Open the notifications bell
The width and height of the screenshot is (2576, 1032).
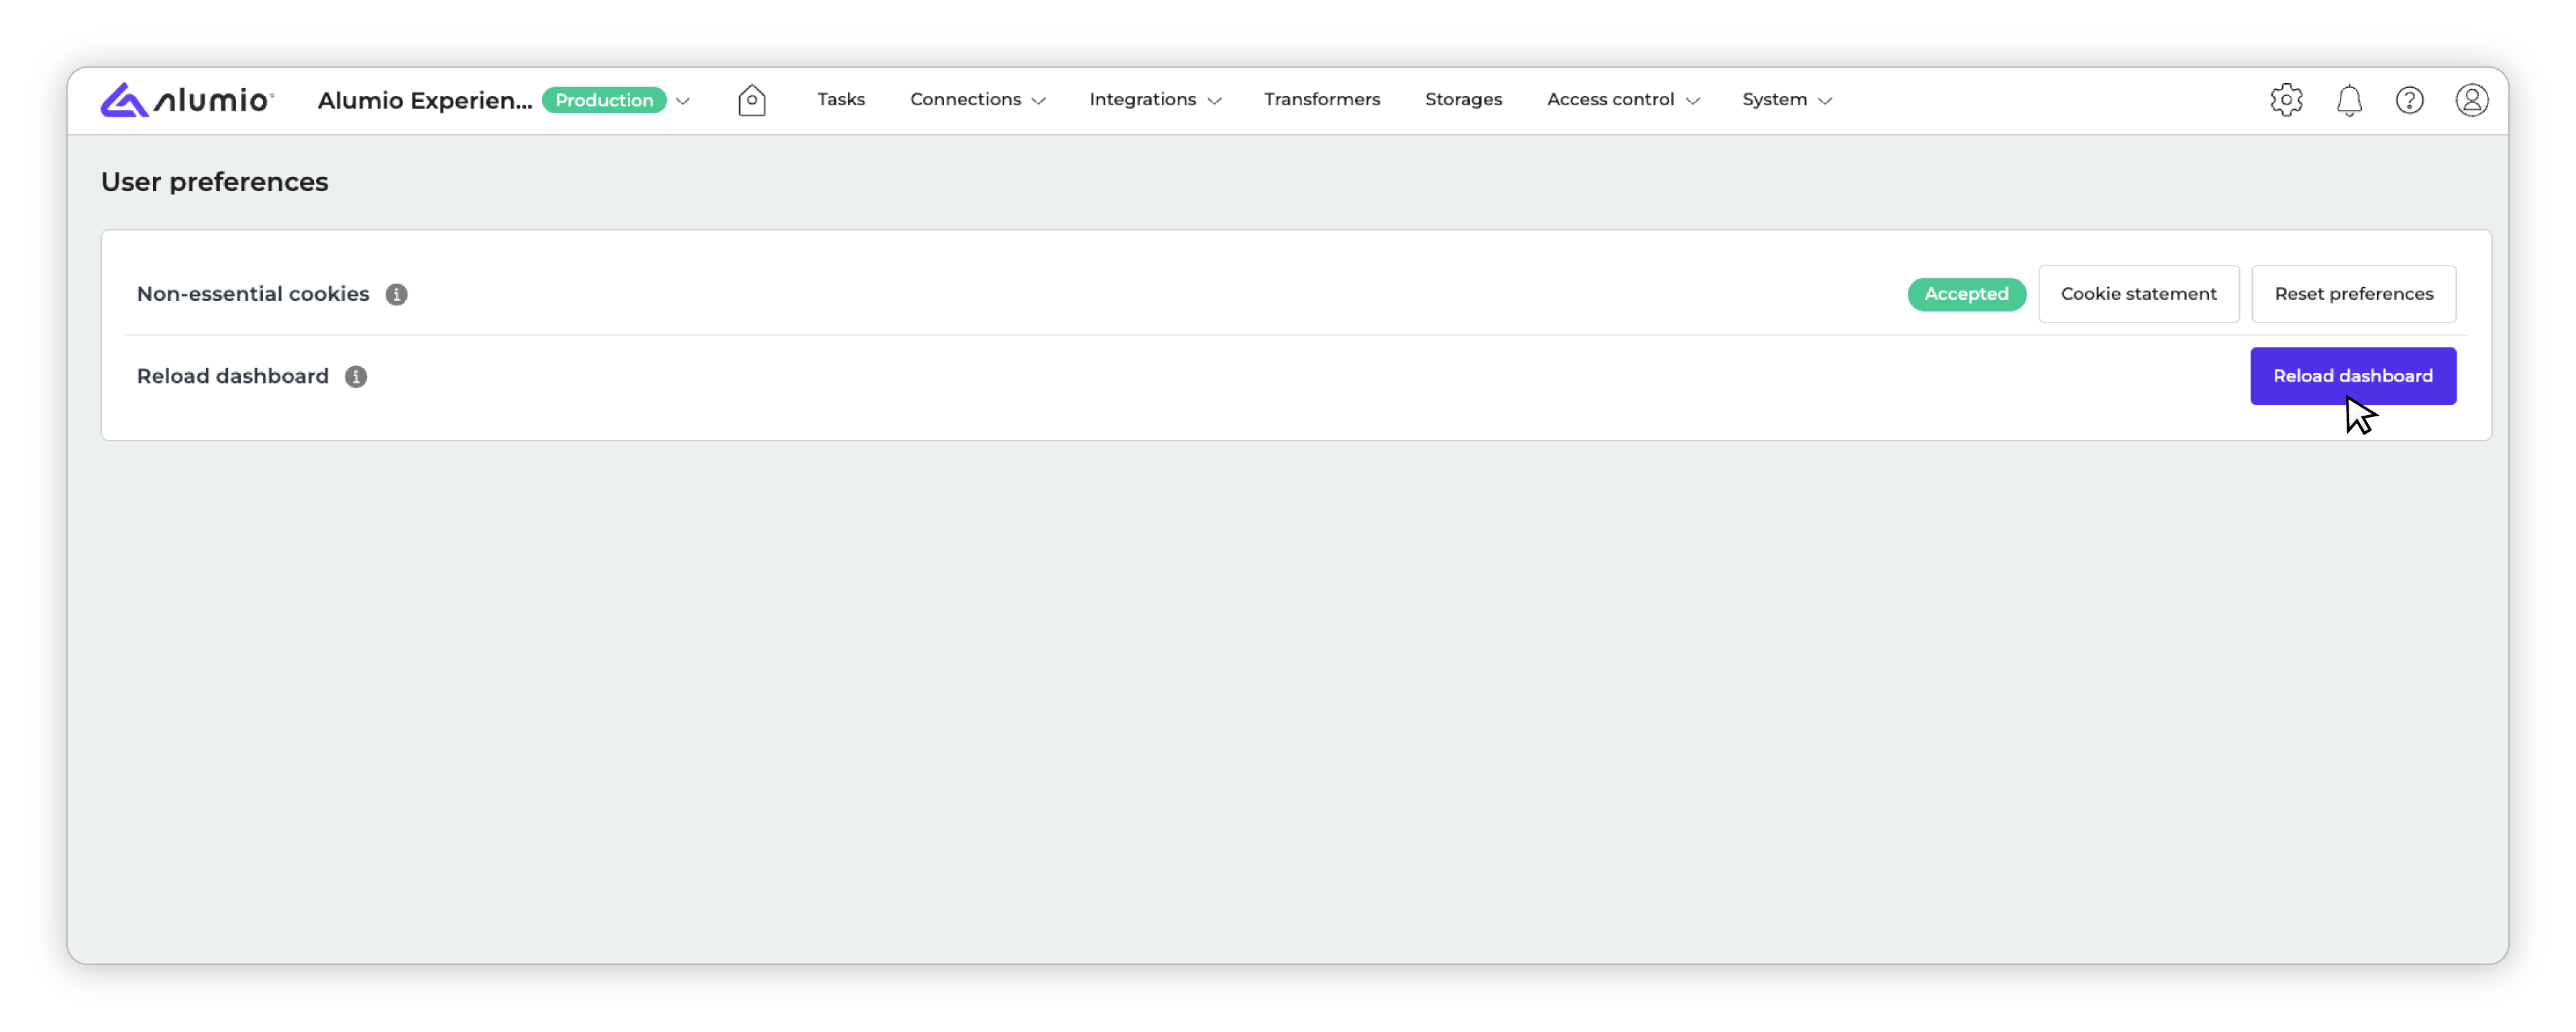coord(2348,100)
